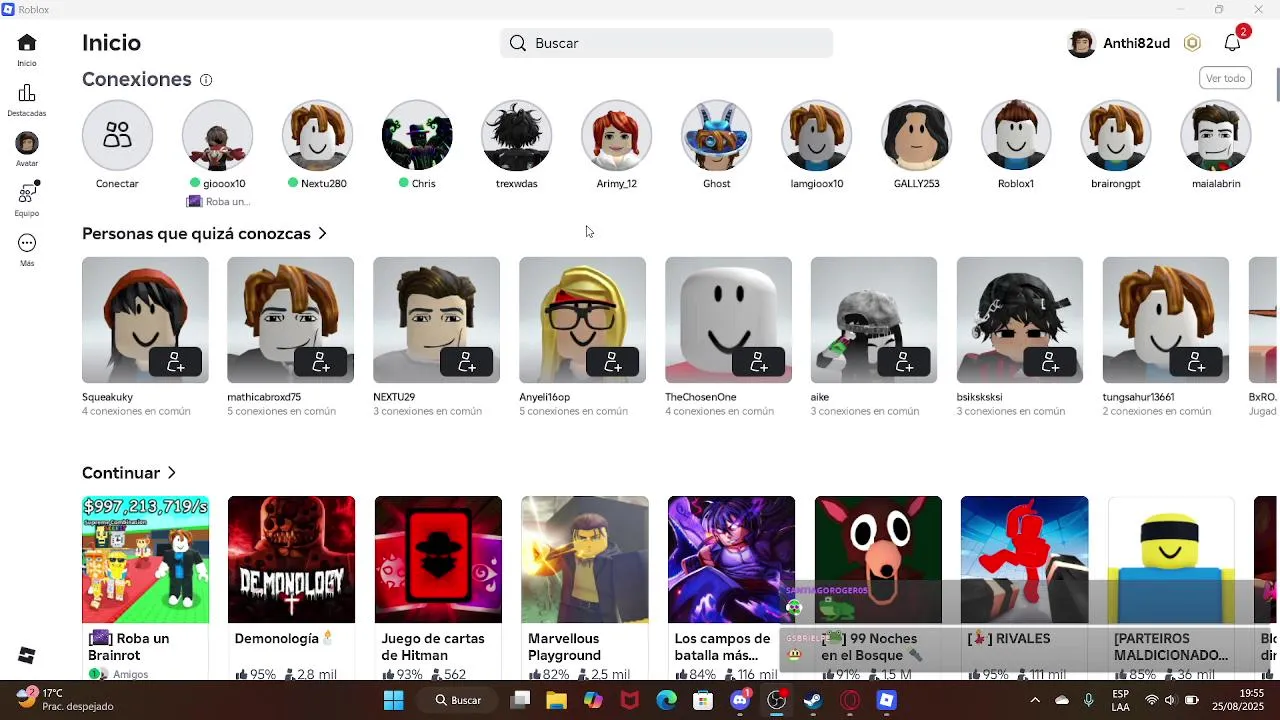Expand the Continuar section arrow
This screenshot has width=1280, height=720.
[172, 473]
